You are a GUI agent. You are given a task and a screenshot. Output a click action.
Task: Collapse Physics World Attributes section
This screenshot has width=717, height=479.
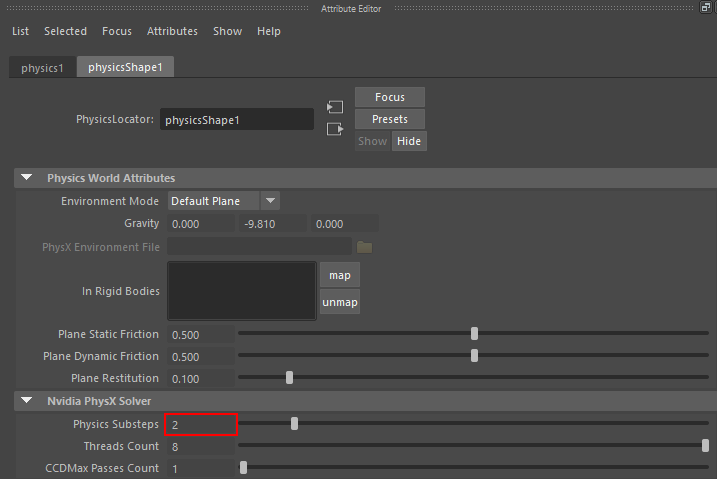point(27,177)
